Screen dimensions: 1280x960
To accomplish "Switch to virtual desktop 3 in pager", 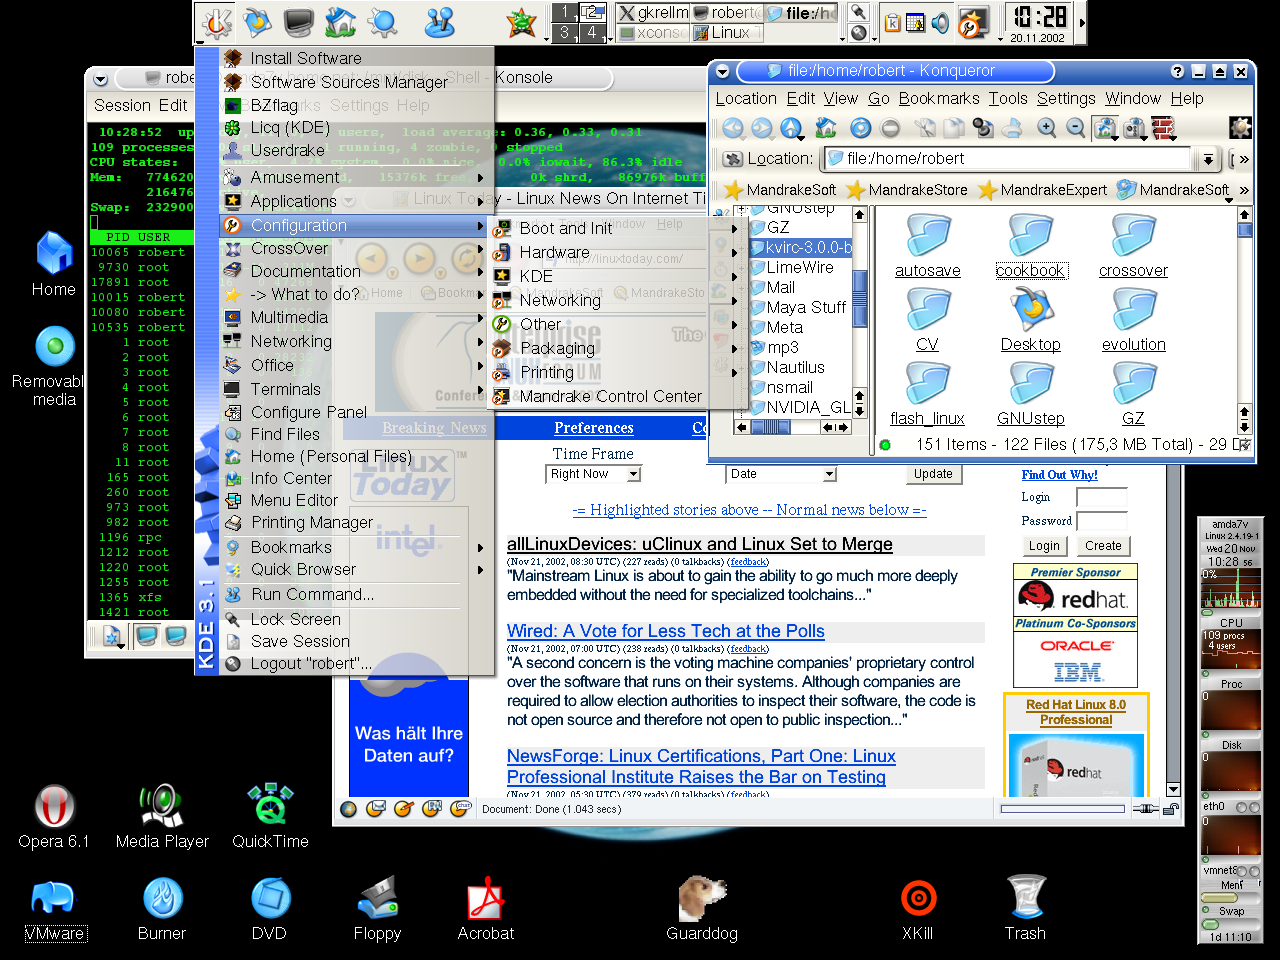I will [x=565, y=32].
